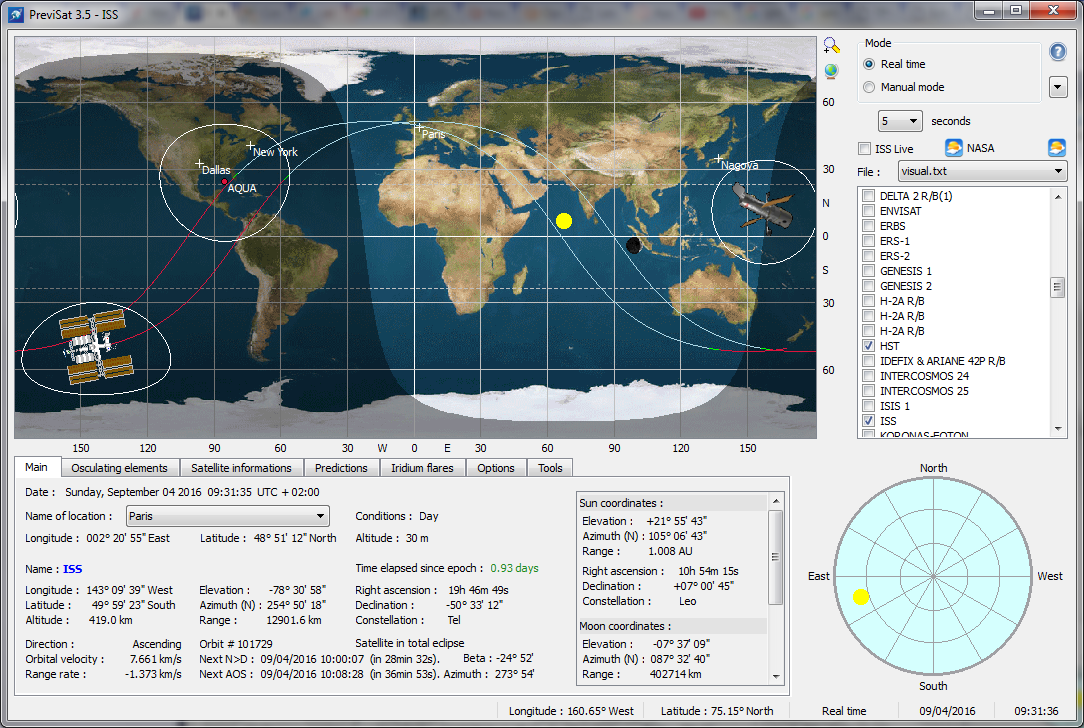Click satellite list scroll down arrow

click(x=1058, y=429)
